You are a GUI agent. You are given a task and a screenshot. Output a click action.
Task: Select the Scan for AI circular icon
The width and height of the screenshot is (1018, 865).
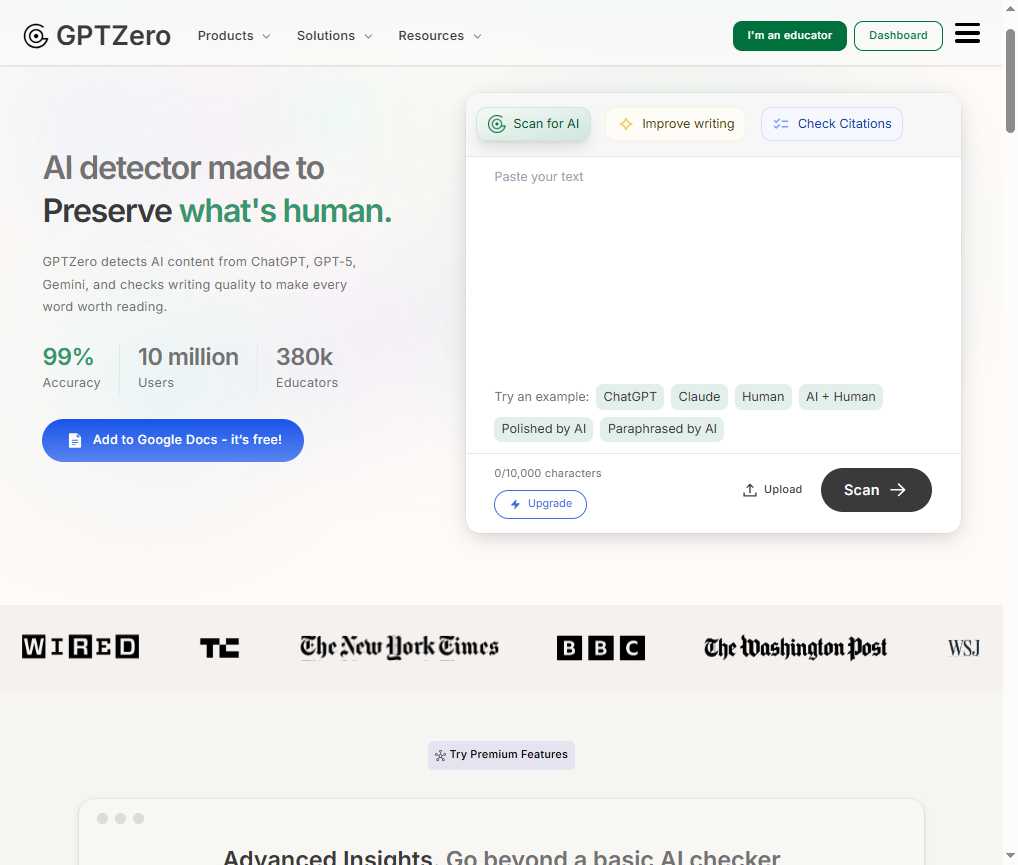tap(496, 123)
